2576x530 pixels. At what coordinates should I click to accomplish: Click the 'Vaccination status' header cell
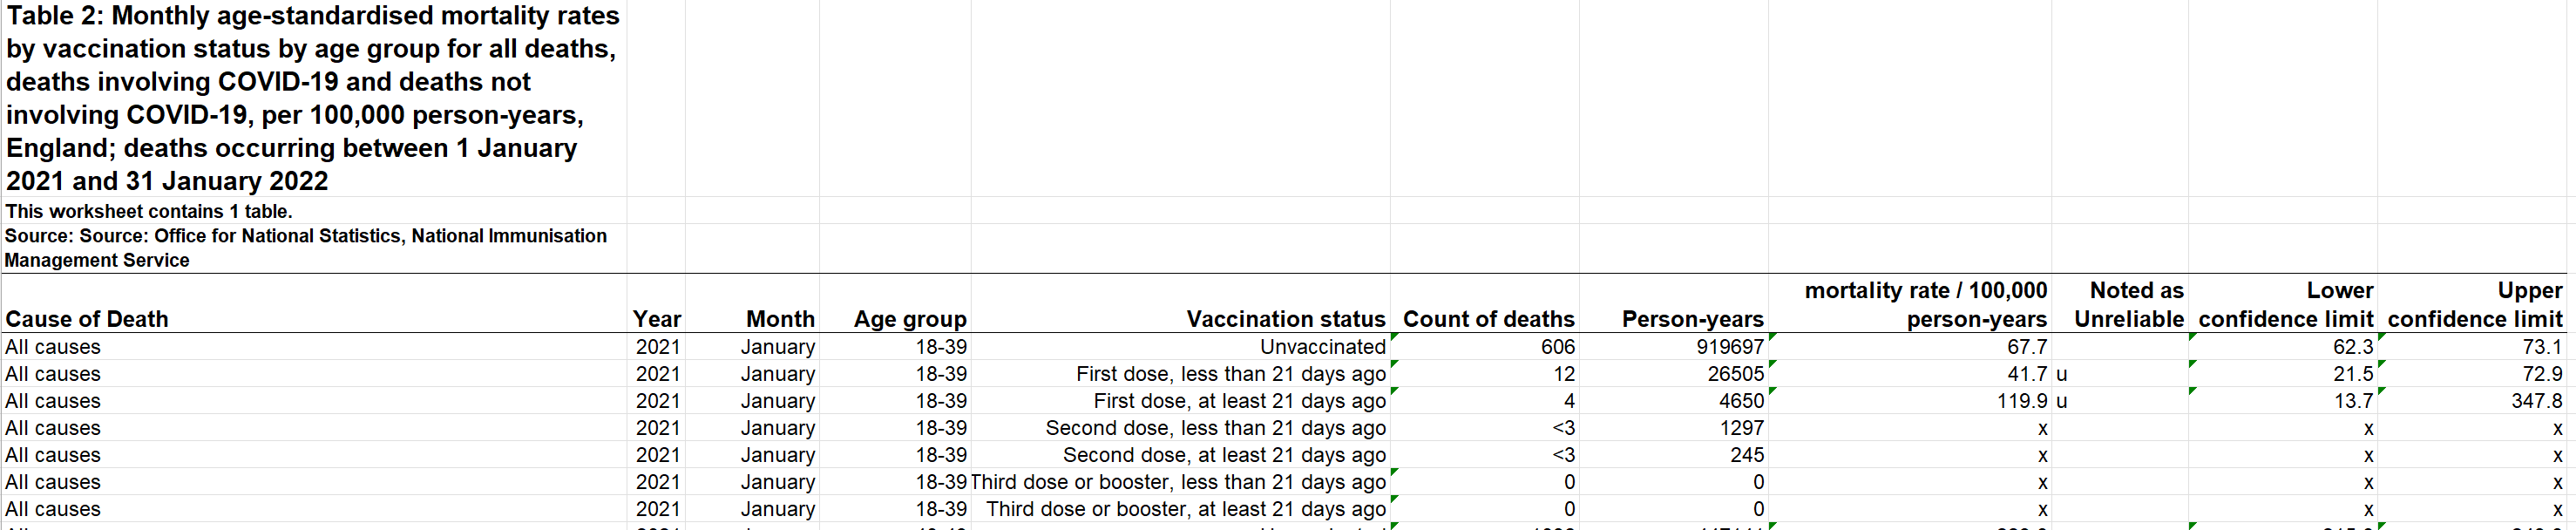coord(1285,319)
